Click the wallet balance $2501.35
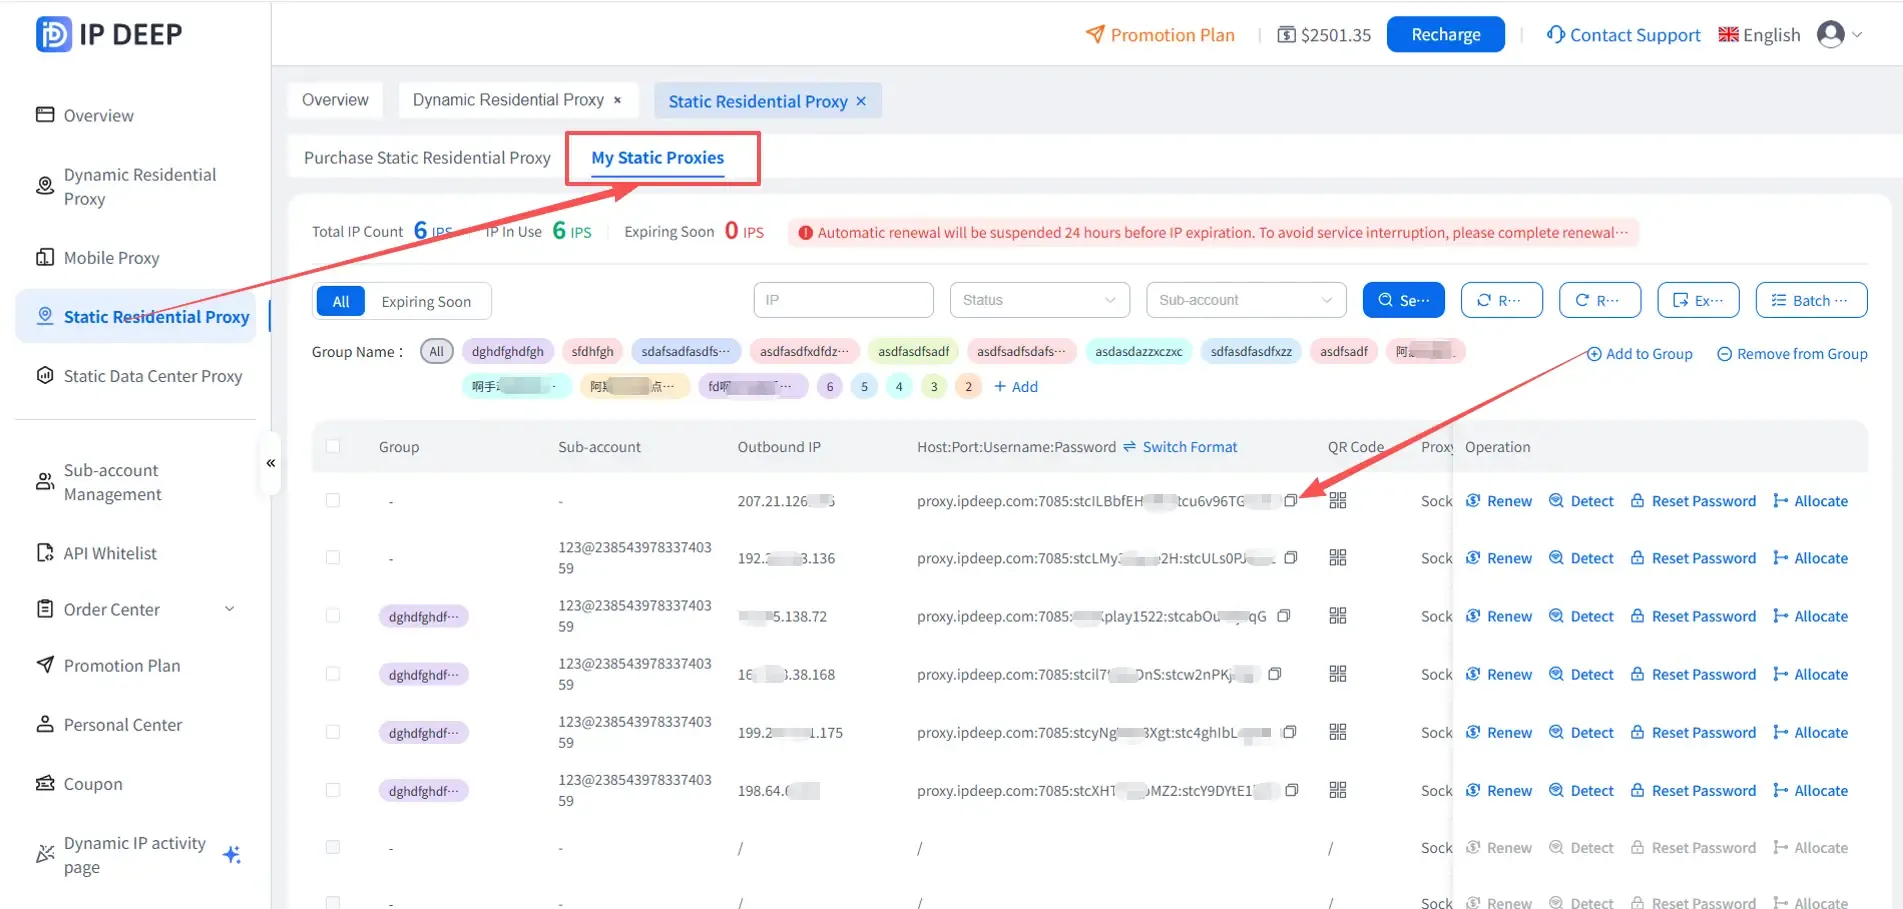Viewport: 1903px width, 909px height. click(x=1324, y=35)
